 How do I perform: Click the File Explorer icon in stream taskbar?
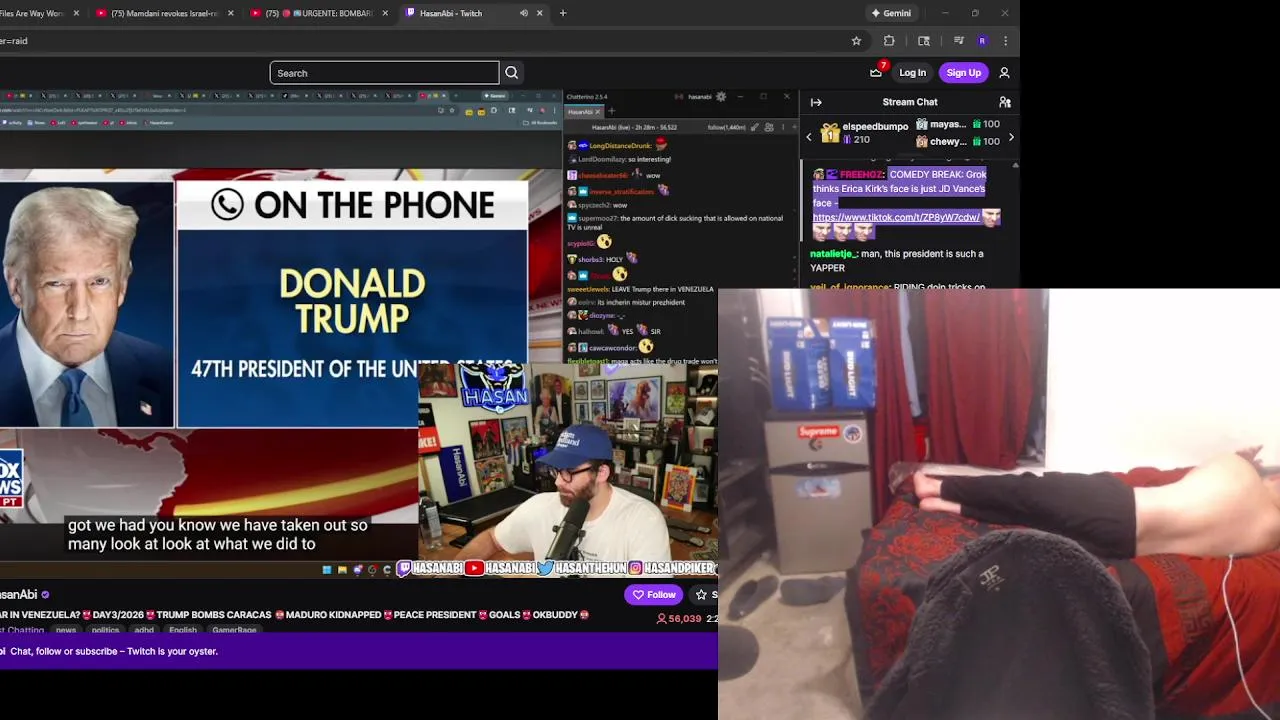click(342, 570)
